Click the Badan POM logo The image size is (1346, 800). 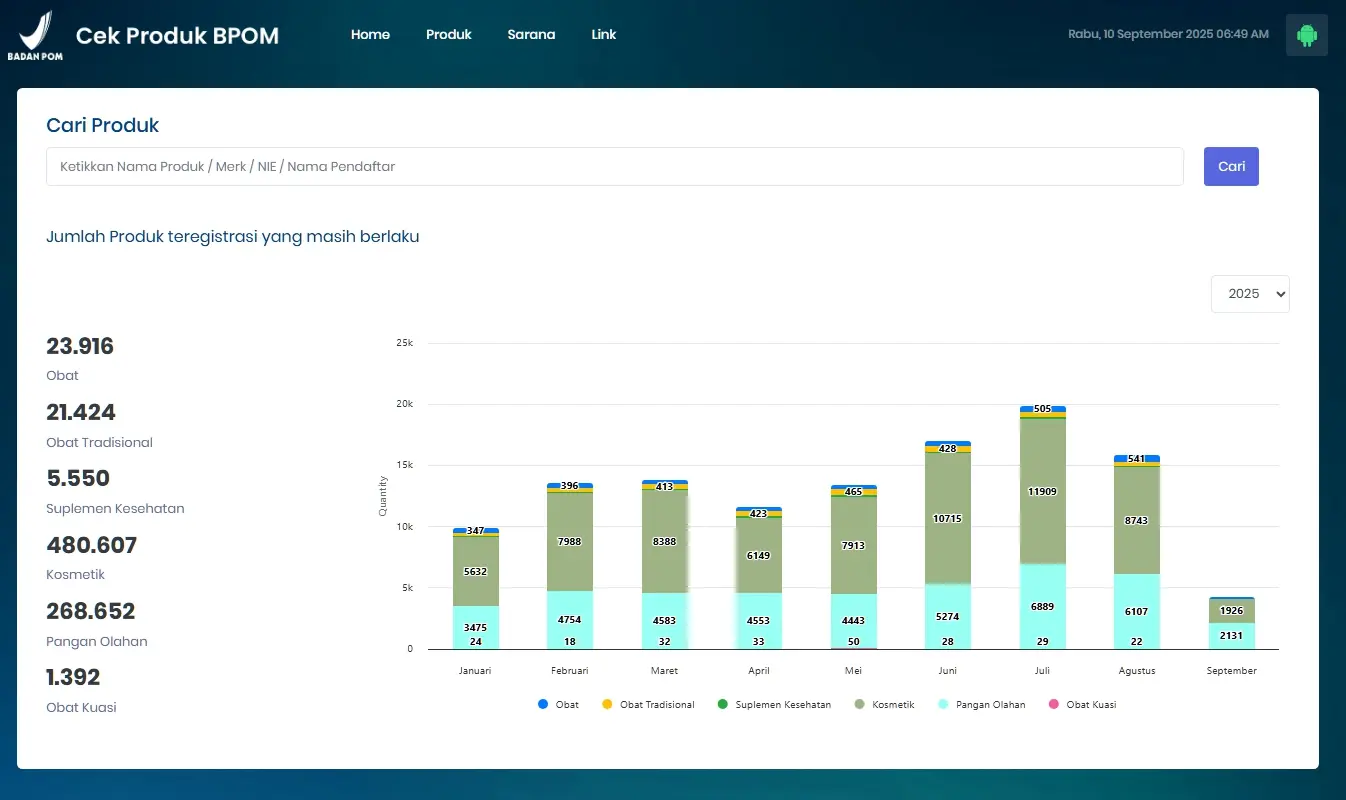[x=35, y=36]
